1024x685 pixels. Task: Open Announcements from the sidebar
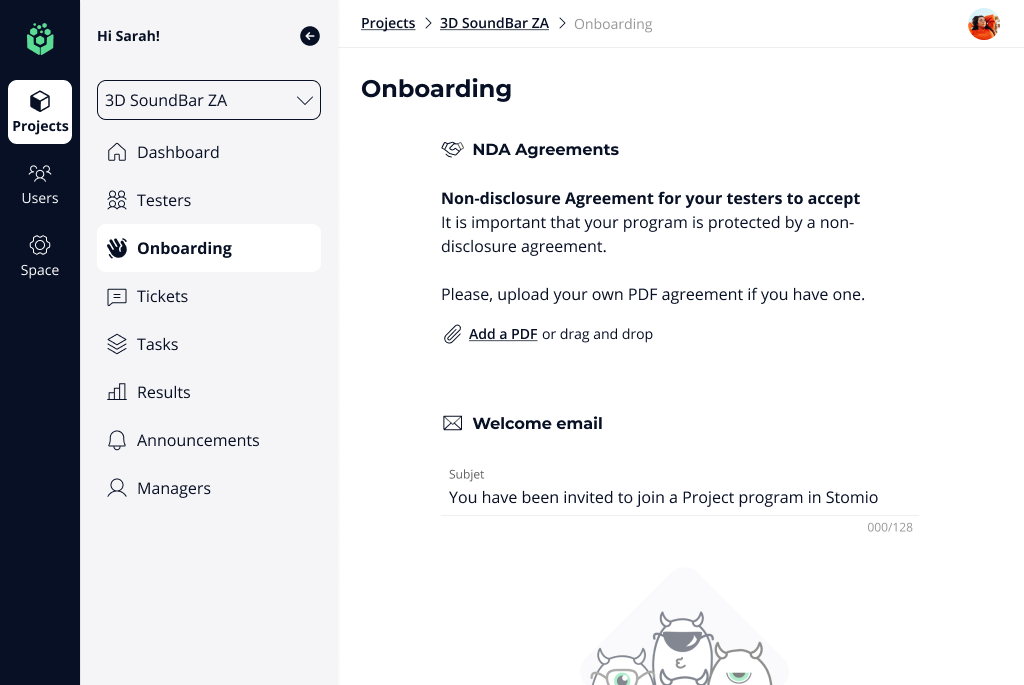tap(197, 440)
